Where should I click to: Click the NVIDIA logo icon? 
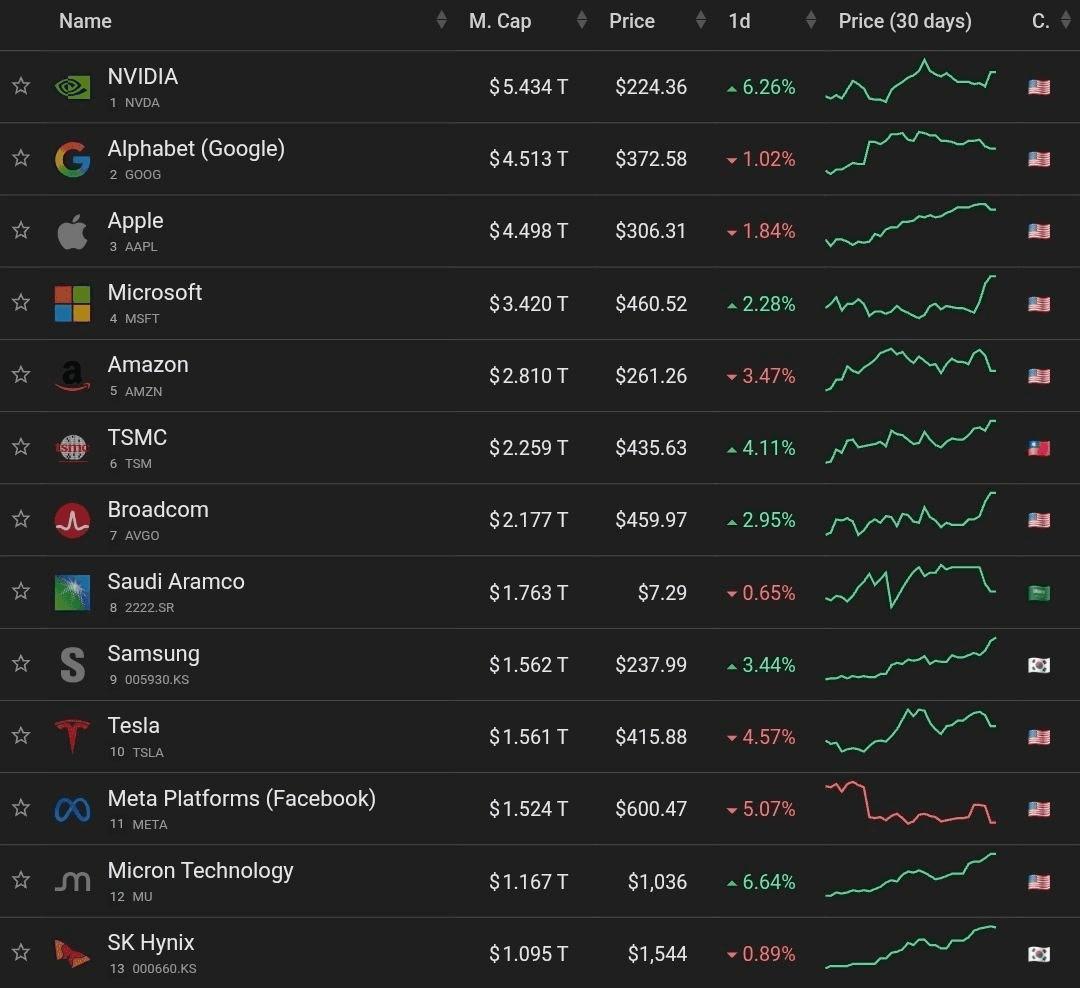point(72,87)
